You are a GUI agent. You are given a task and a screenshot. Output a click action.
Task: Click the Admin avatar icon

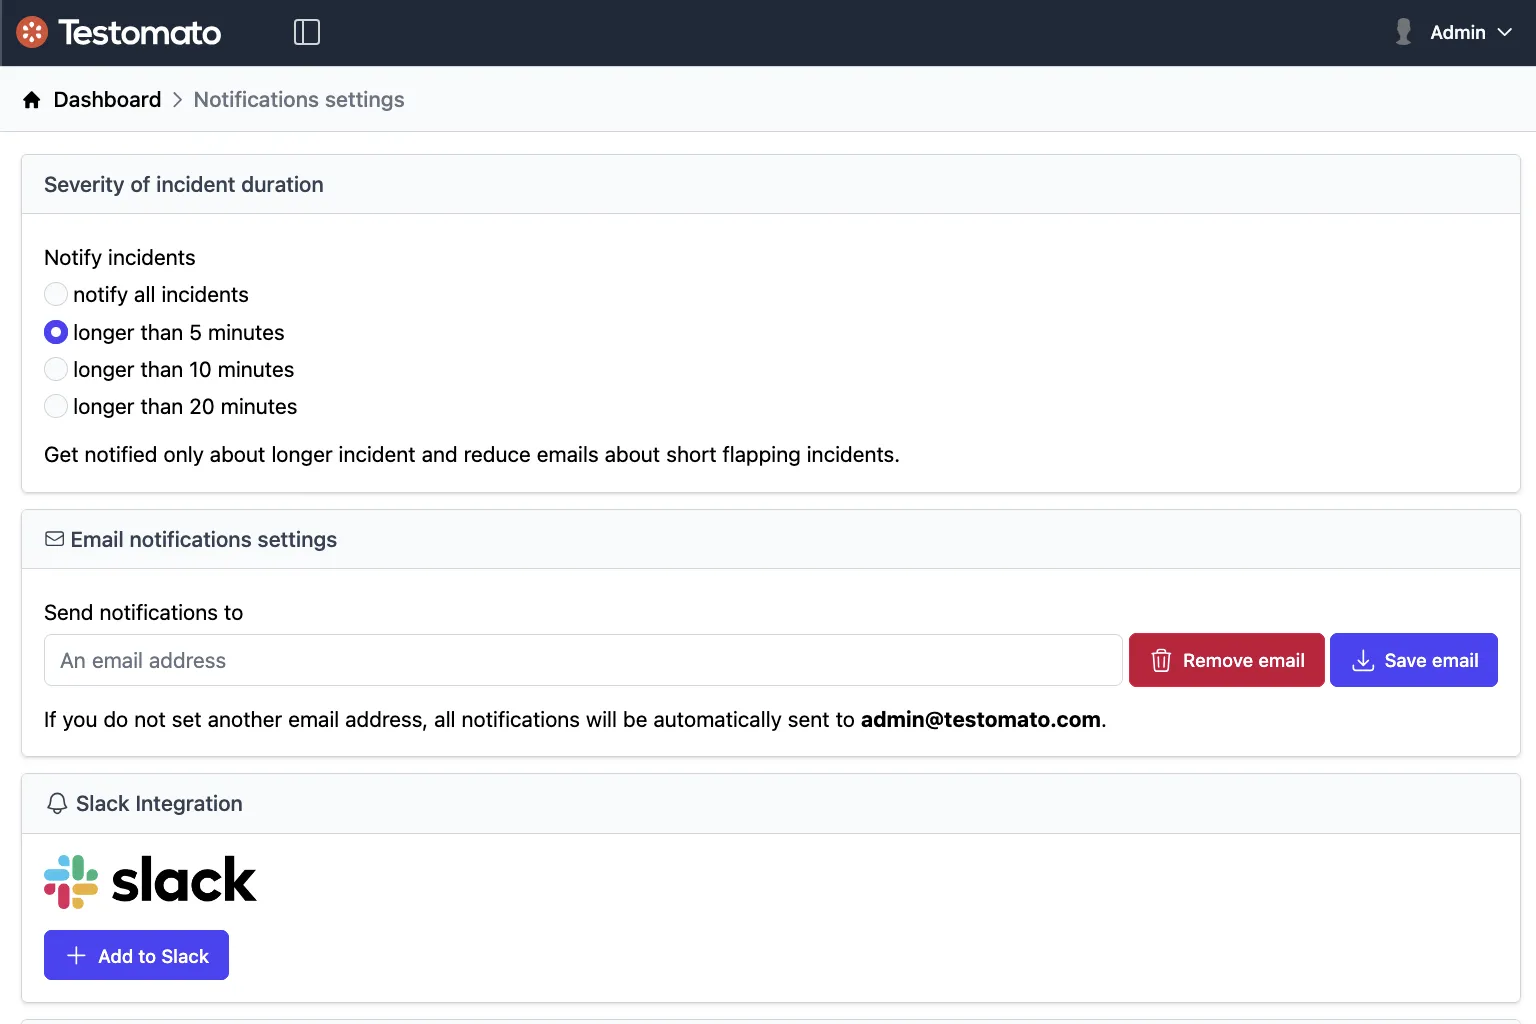(1402, 31)
